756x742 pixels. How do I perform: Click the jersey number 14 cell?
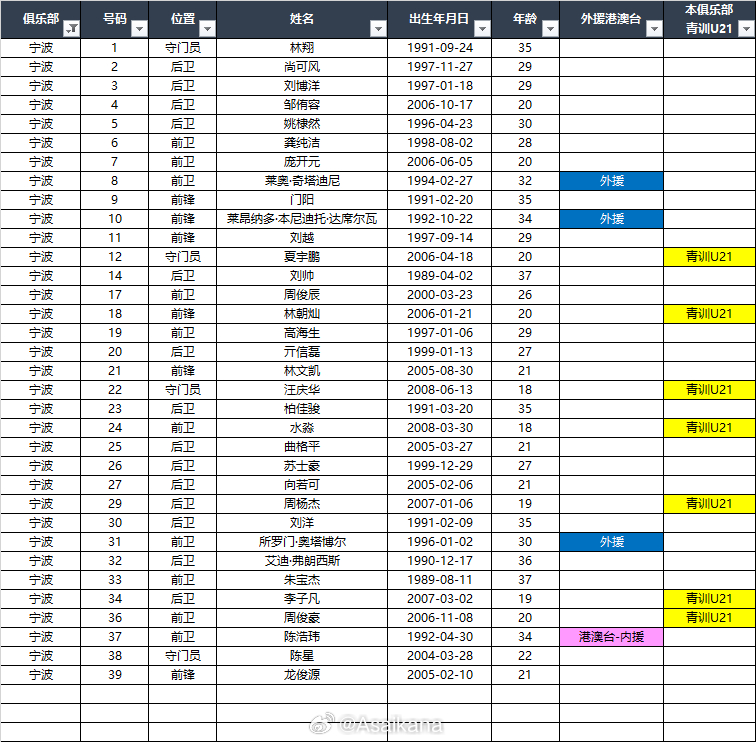tap(115, 276)
